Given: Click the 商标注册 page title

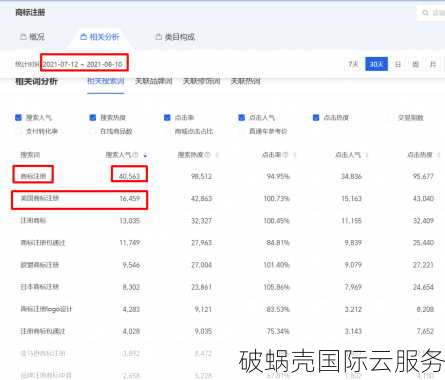Looking at the screenshot, I should [x=30, y=13].
